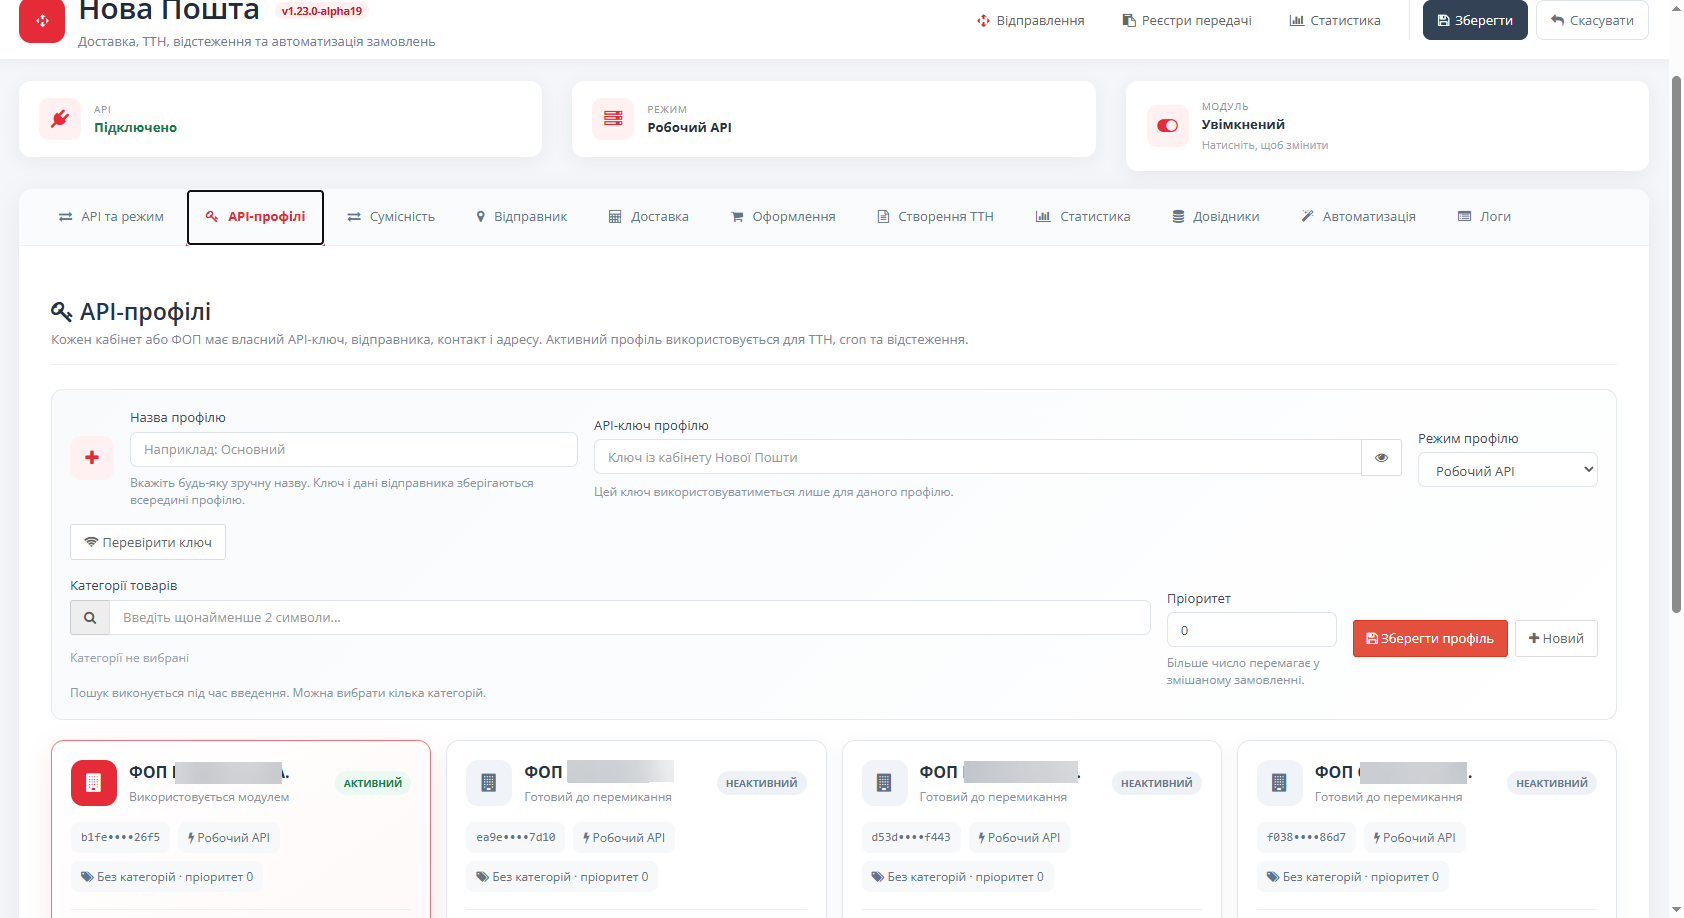Viewport: 1684px width, 918px height.
Task: Open the Логи tab
Action: 1484,217
